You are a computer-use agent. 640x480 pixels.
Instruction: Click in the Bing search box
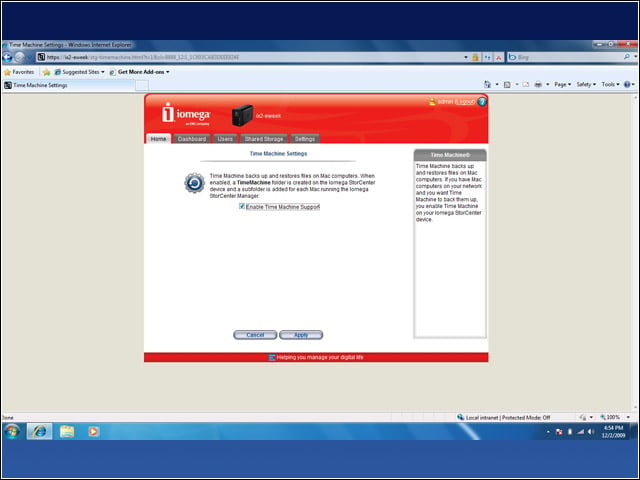565,58
